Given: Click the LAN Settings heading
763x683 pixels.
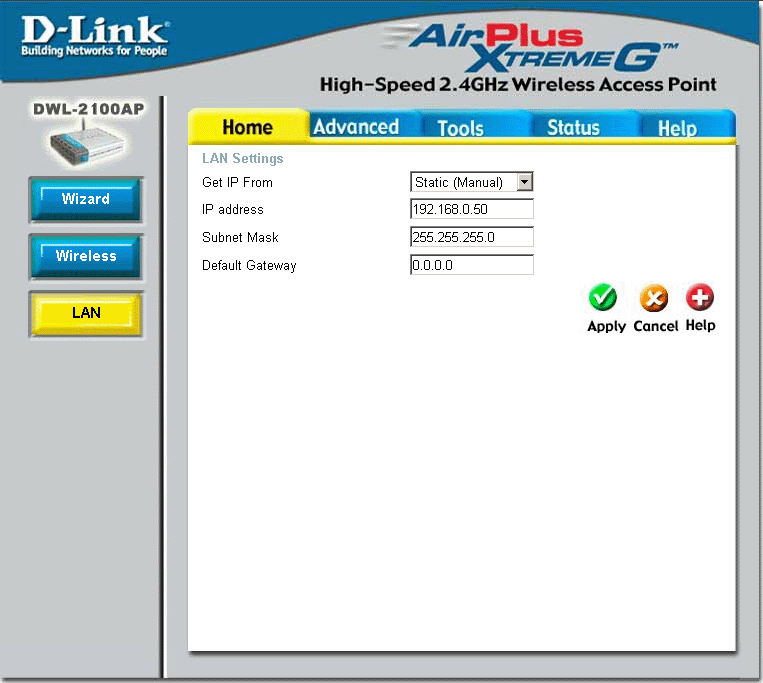Looking at the screenshot, I should 242,159.
